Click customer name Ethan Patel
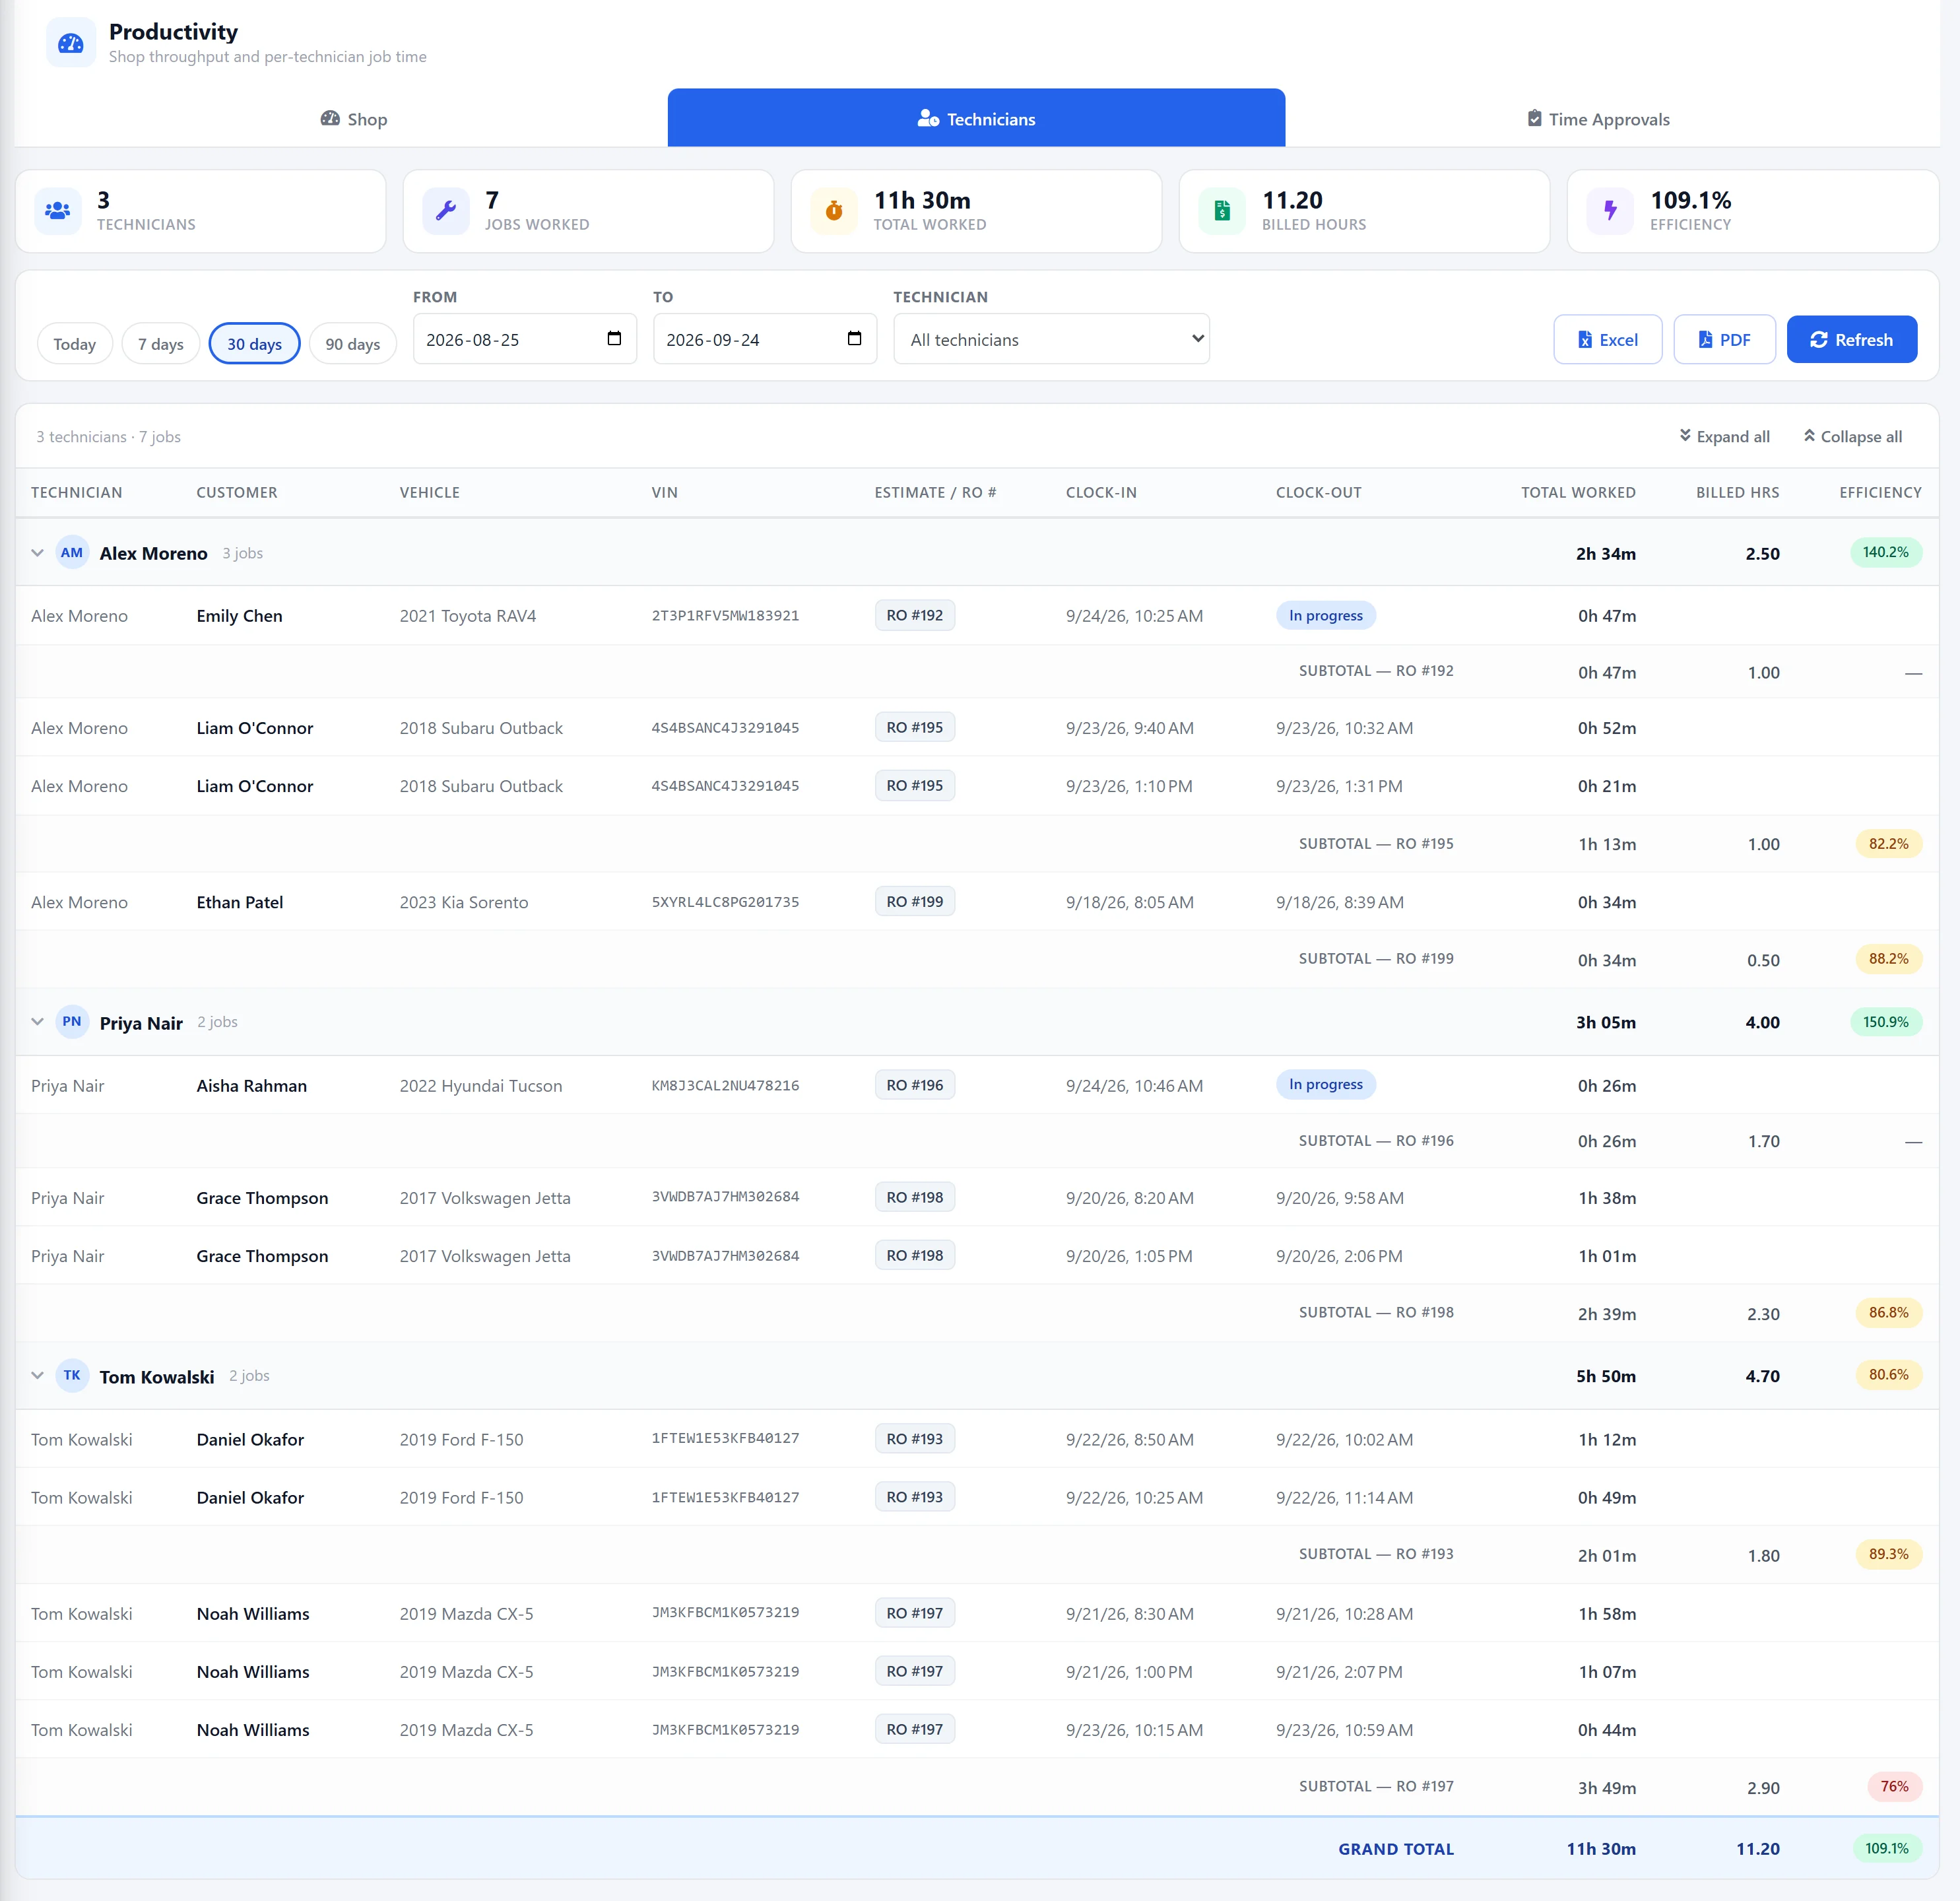The height and width of the screenshot is (1901, 1960). [240, 902]
